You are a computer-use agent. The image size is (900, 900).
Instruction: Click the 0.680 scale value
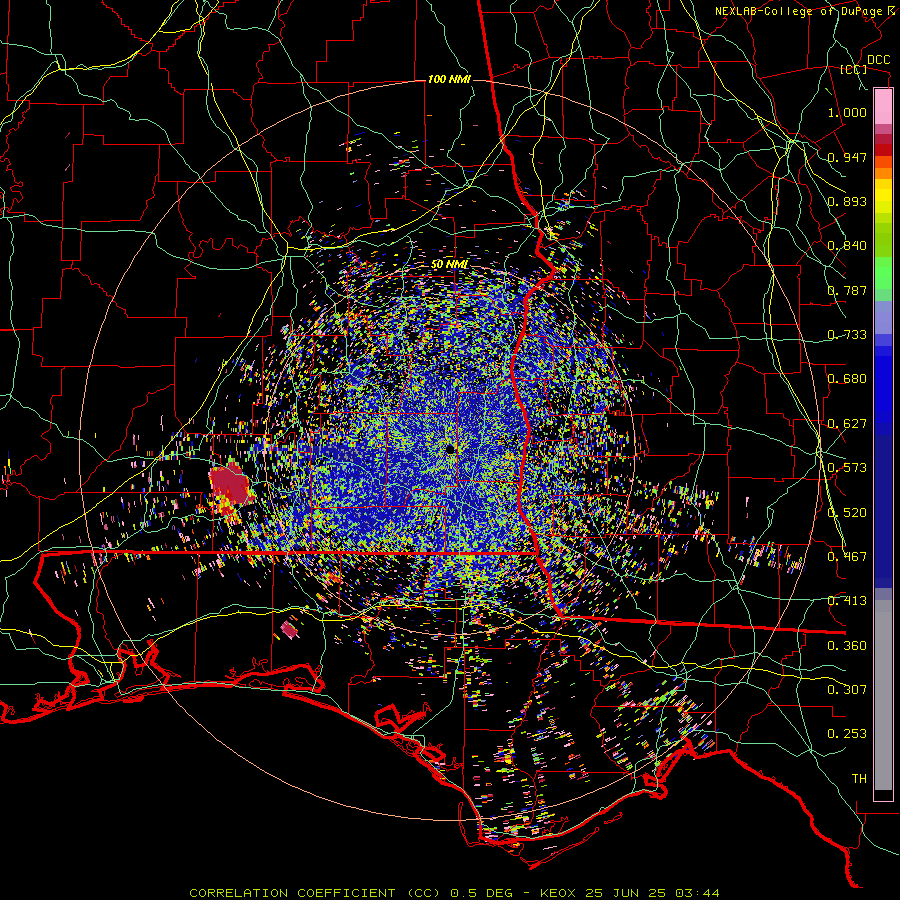(x=847, y=379)
